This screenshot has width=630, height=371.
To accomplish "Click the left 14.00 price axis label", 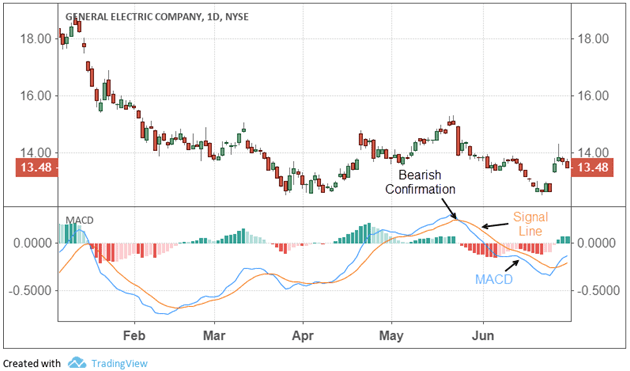I will 36,152.
